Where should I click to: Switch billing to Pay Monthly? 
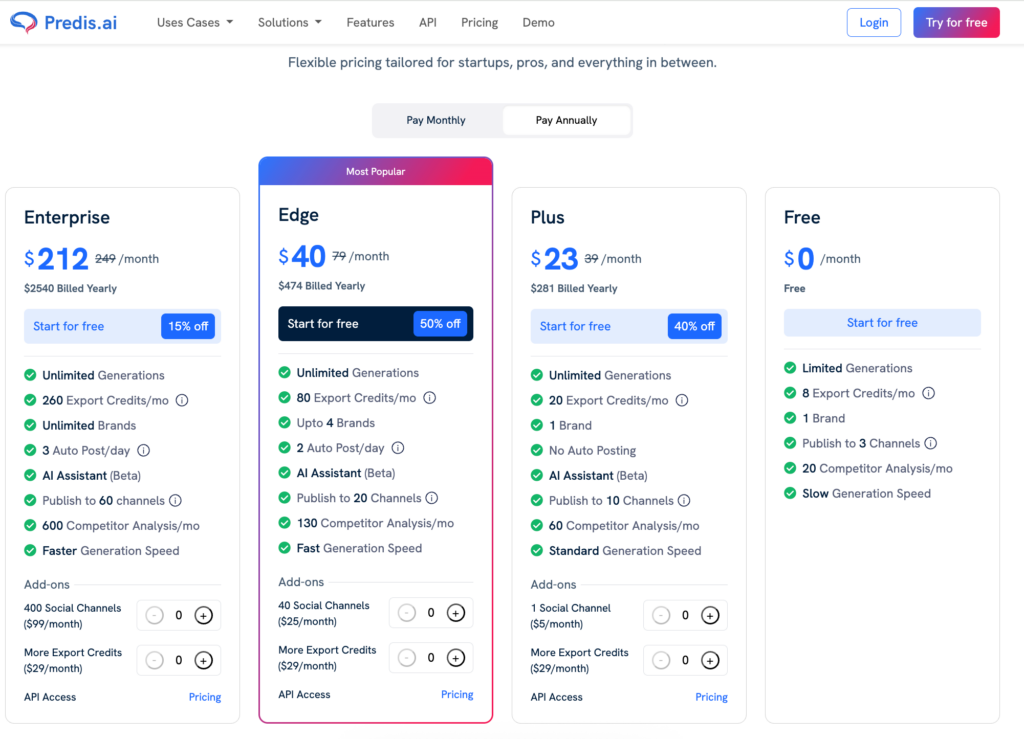(x=436, y=120)
